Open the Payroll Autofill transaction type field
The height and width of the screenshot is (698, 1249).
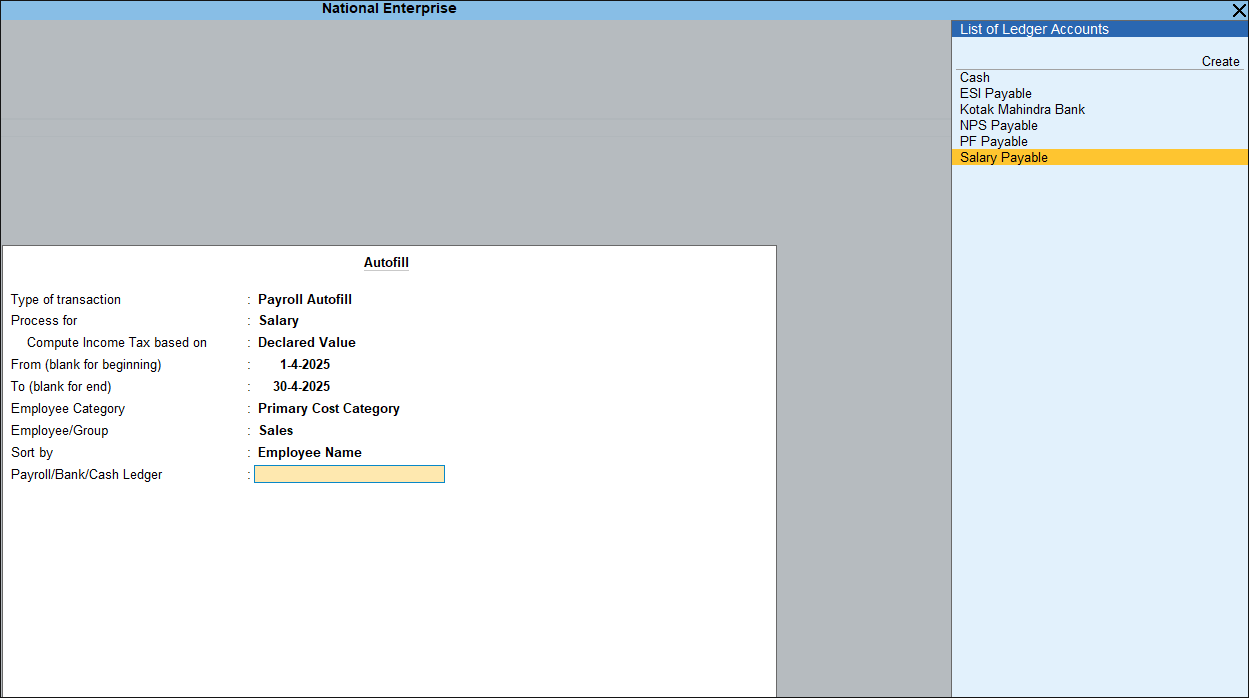pos(305,300)
